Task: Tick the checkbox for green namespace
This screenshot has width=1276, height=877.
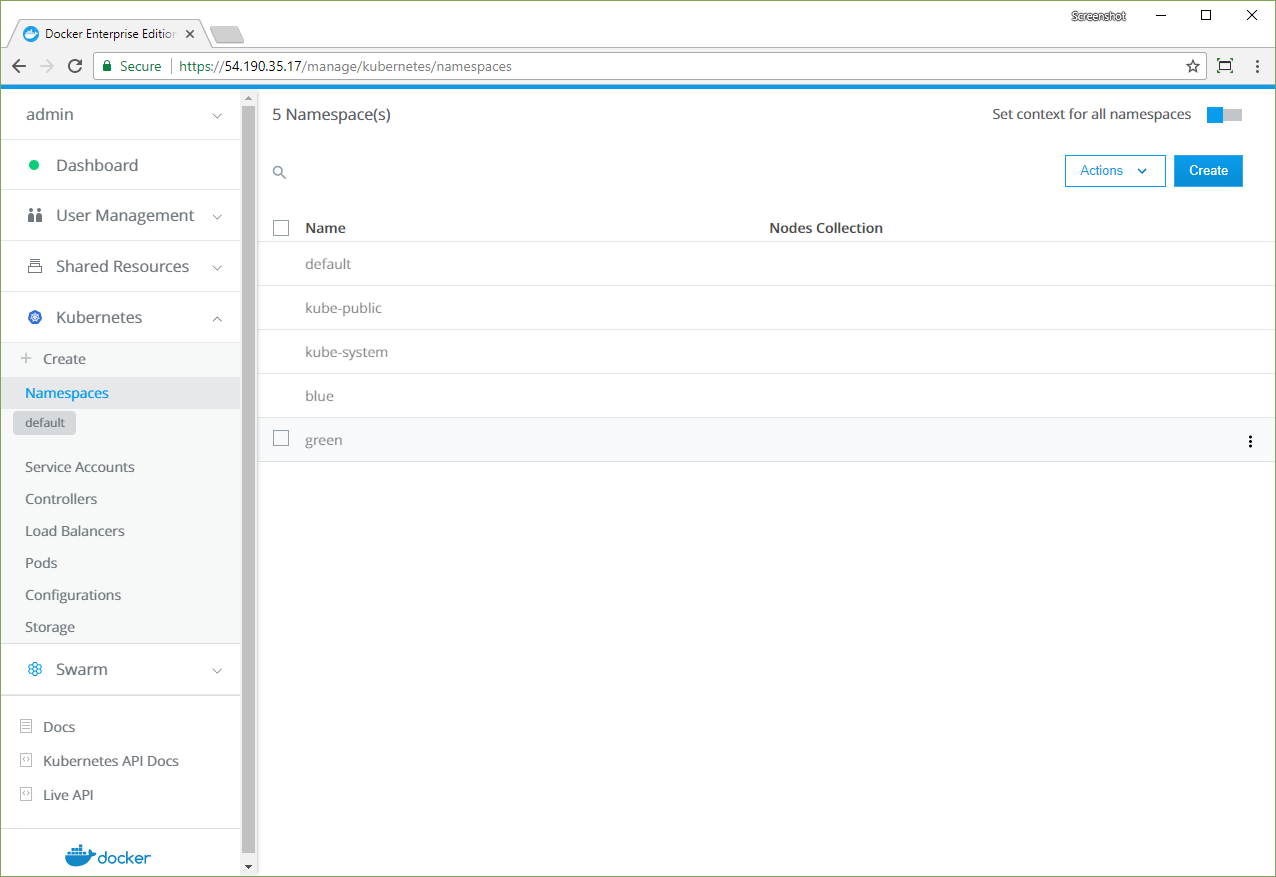Action: click(281, 439)
